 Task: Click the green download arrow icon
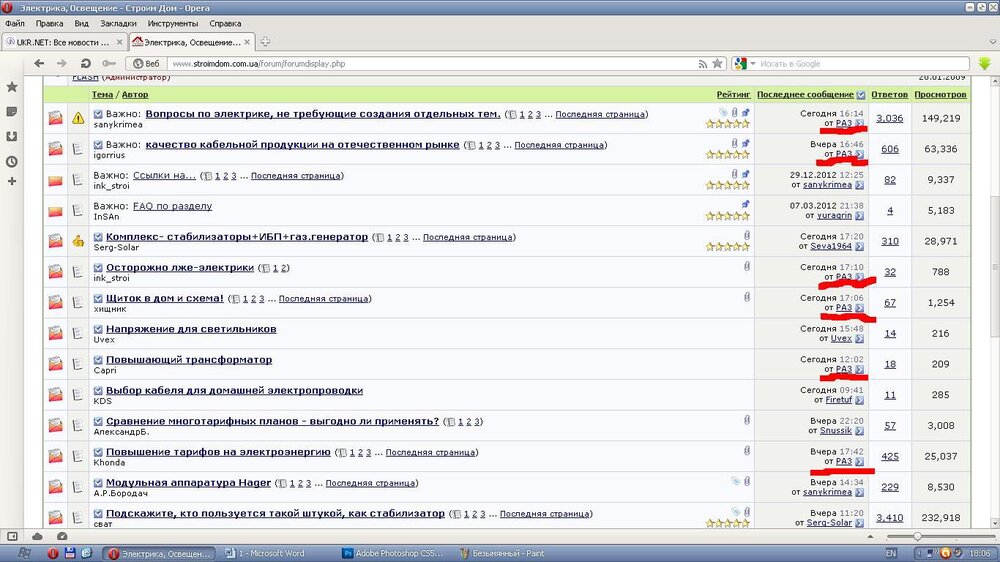[x=984, y=63]
